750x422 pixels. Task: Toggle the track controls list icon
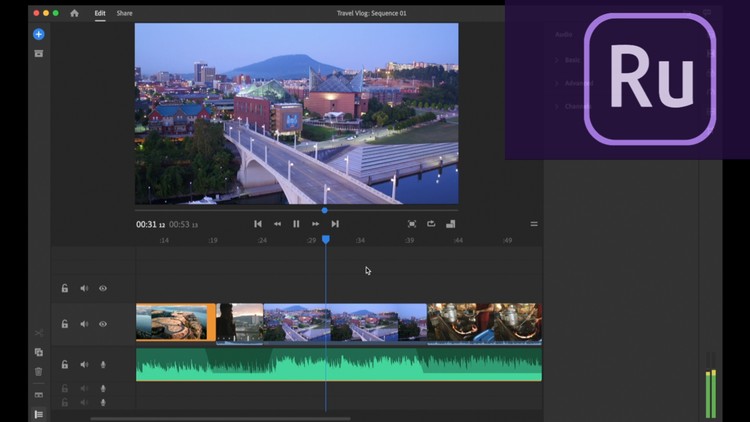[x=39, y=414]
